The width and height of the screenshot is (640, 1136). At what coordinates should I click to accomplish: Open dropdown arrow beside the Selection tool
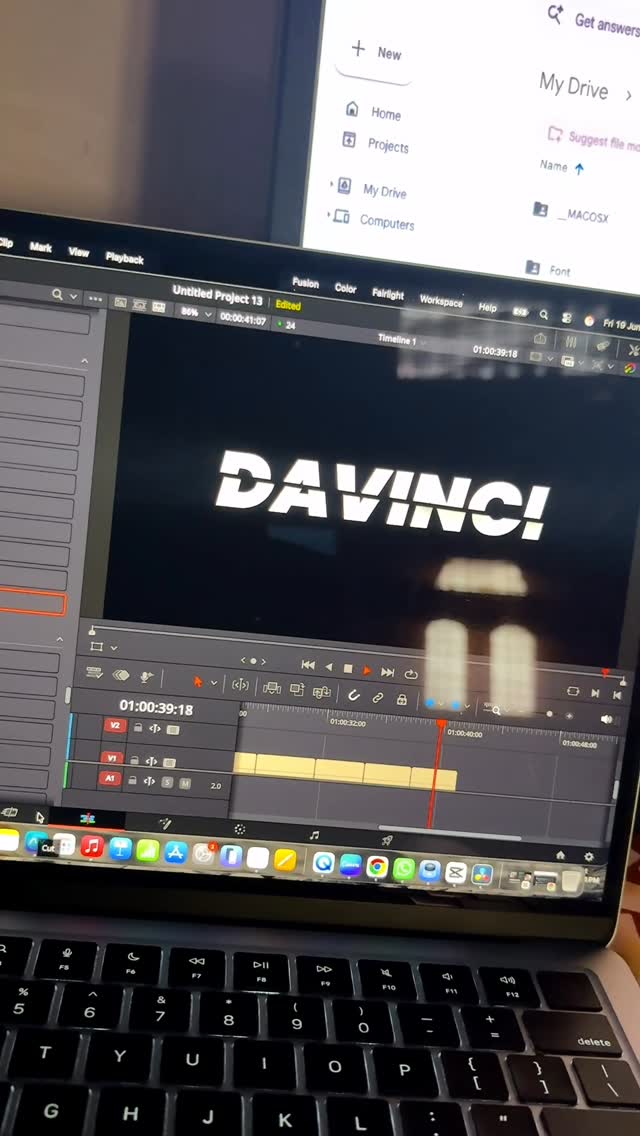click(213, 683)
